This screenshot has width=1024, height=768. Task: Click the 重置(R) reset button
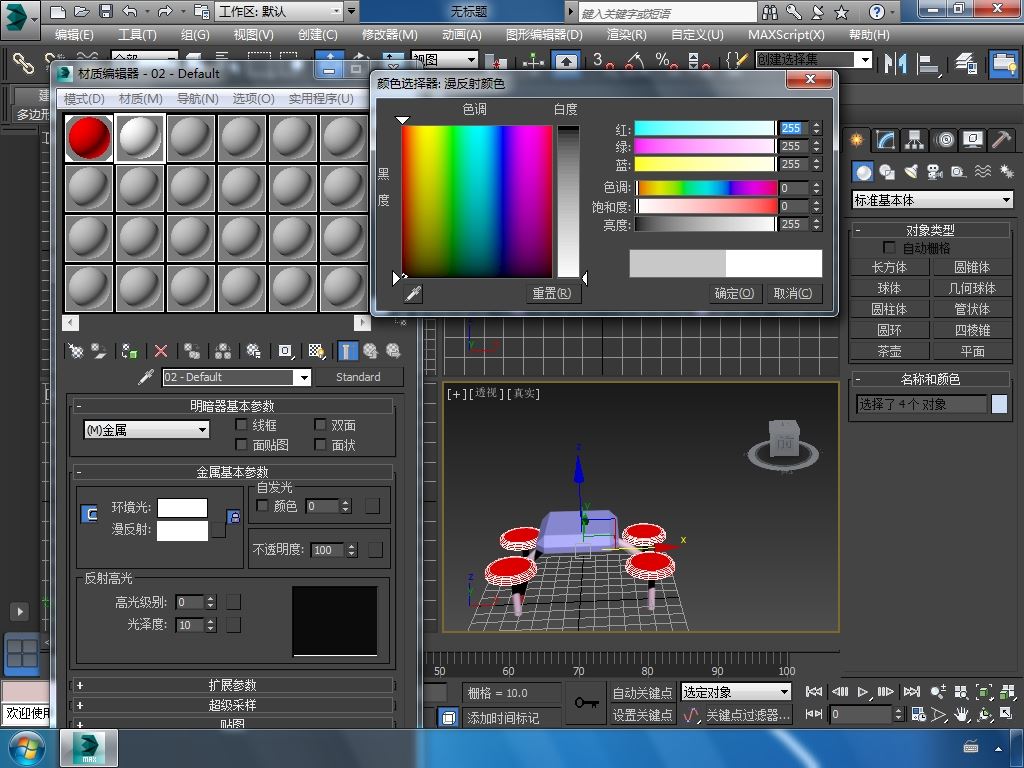(552, 294)
